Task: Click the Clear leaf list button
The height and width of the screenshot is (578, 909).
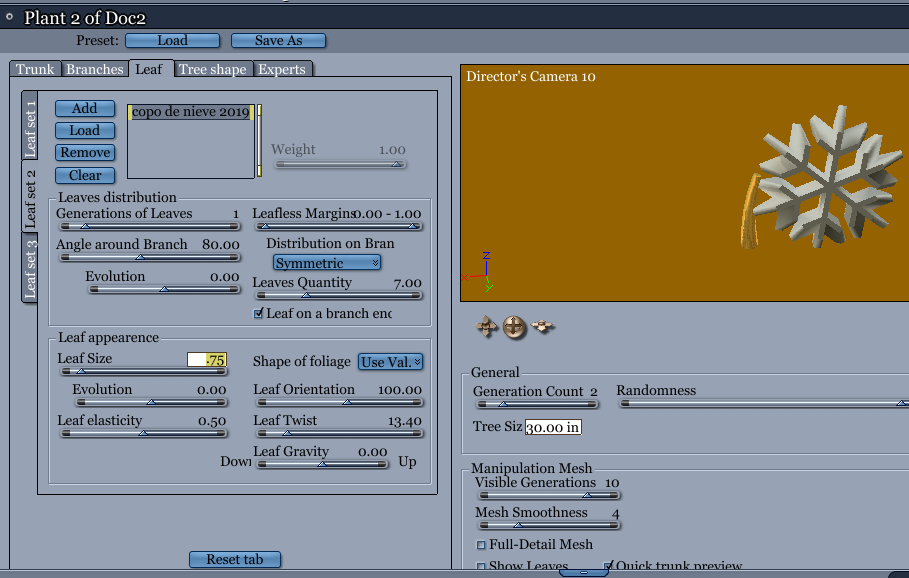Action: click(85, 175)
